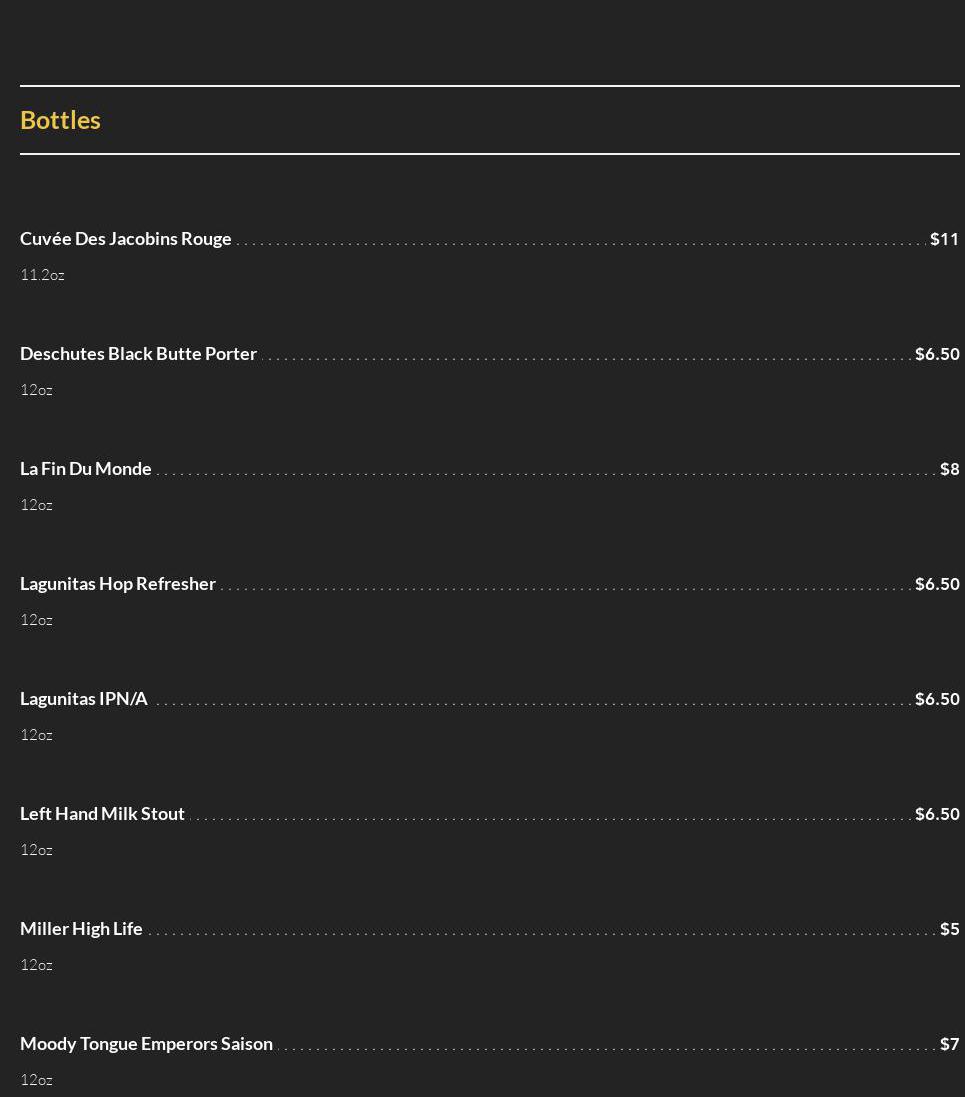Select the Left Hand Milk Stout price
This screenshot has width=965, height=1097.
(x=937, y=814)
